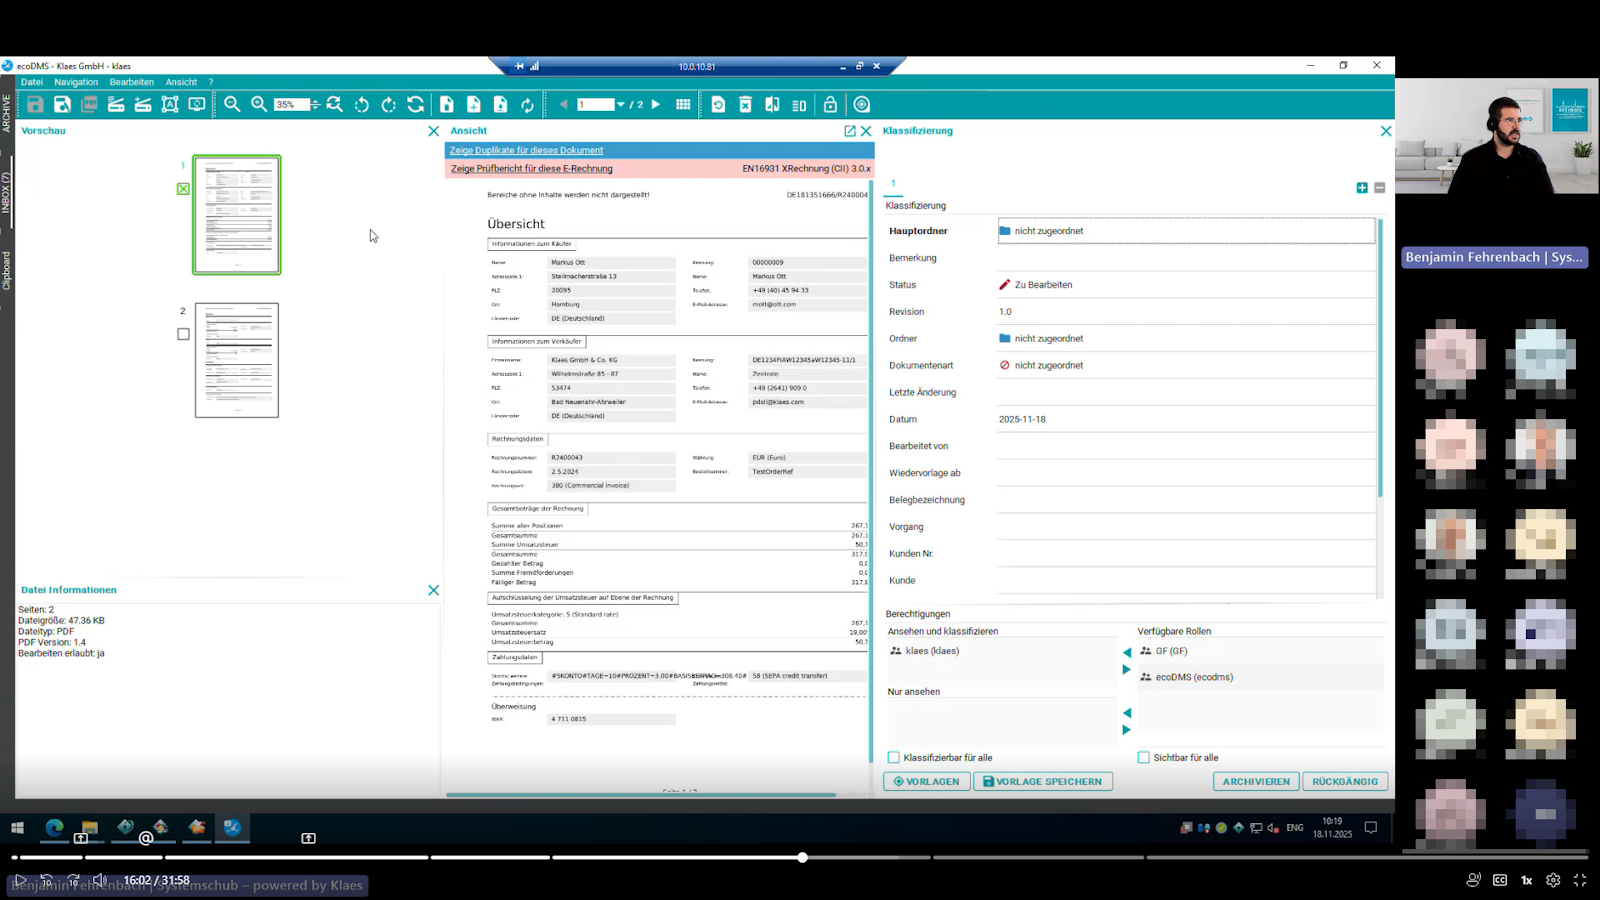Image resolution: width=1600 pixels, height=900 pixels.
Task: Click the video progress bar handle
Action: tap(802, 857)
